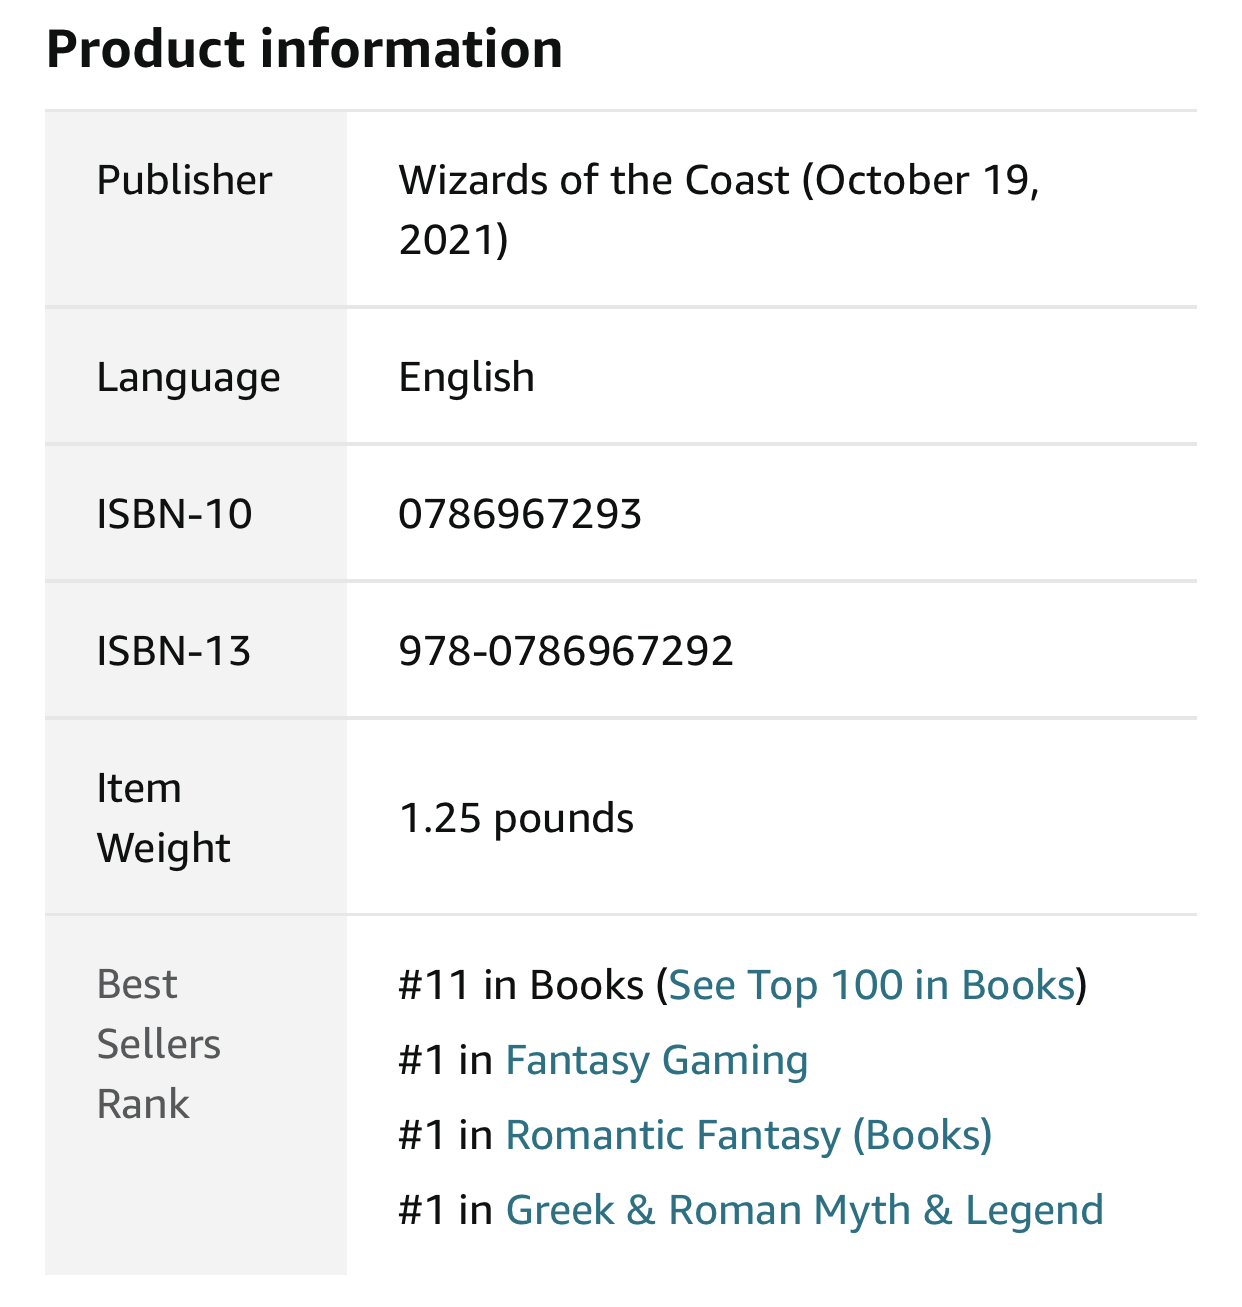Click the #11 in Books rank text
This screenshot has height=1307, width=1242.
(520, 985)
